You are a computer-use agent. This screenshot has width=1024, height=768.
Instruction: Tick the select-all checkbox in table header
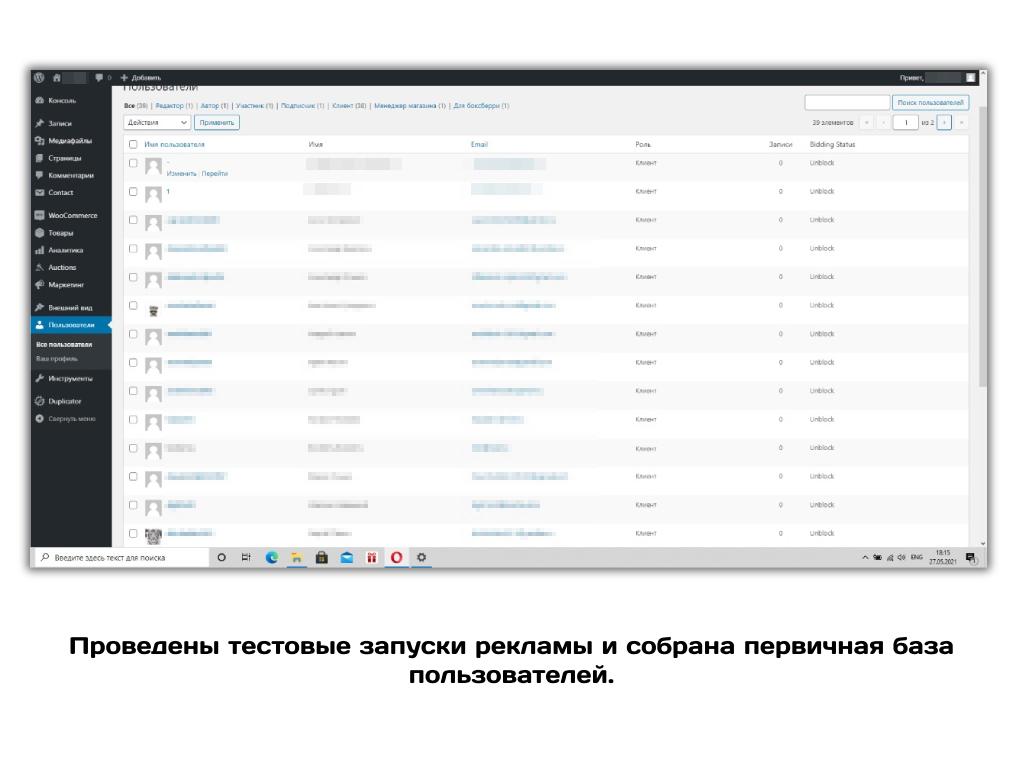tap(134, 144)
